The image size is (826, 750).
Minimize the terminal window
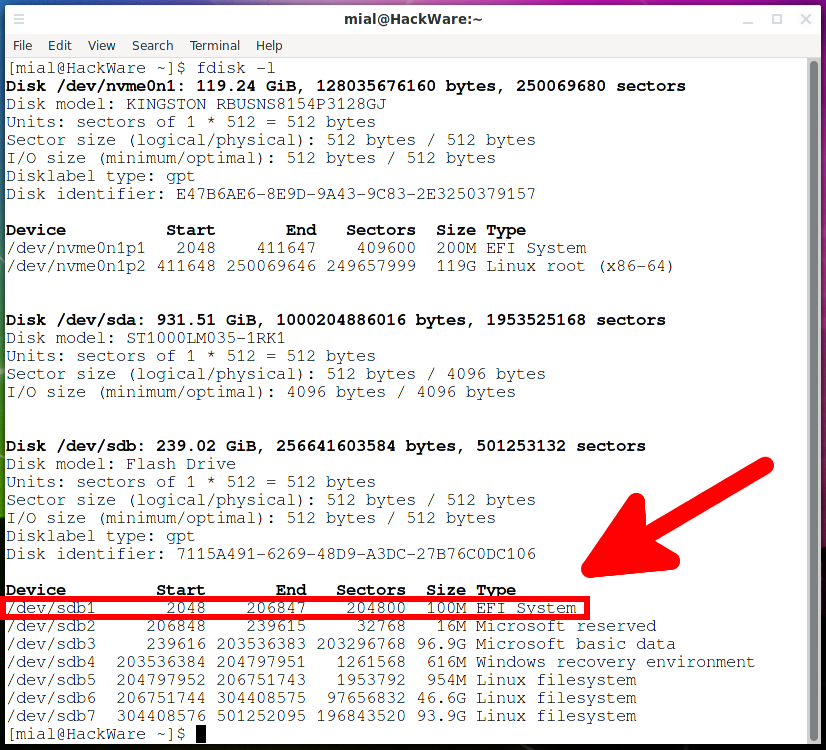click(x=749, y=19)
